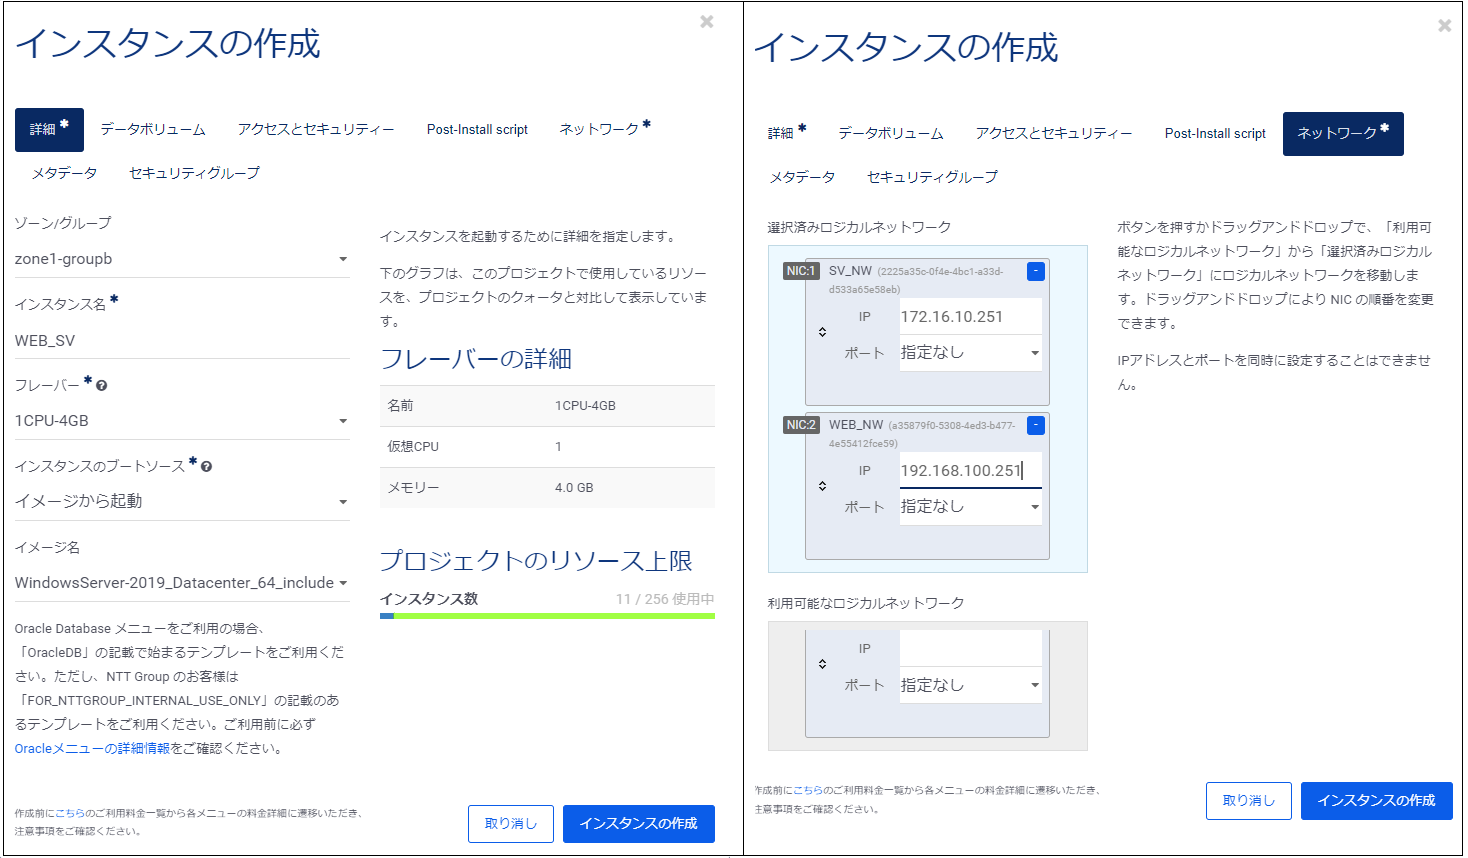1468x858 pixels.
Task: Select セキュリティグループ tab in left dialog
Action: [194, 173]
